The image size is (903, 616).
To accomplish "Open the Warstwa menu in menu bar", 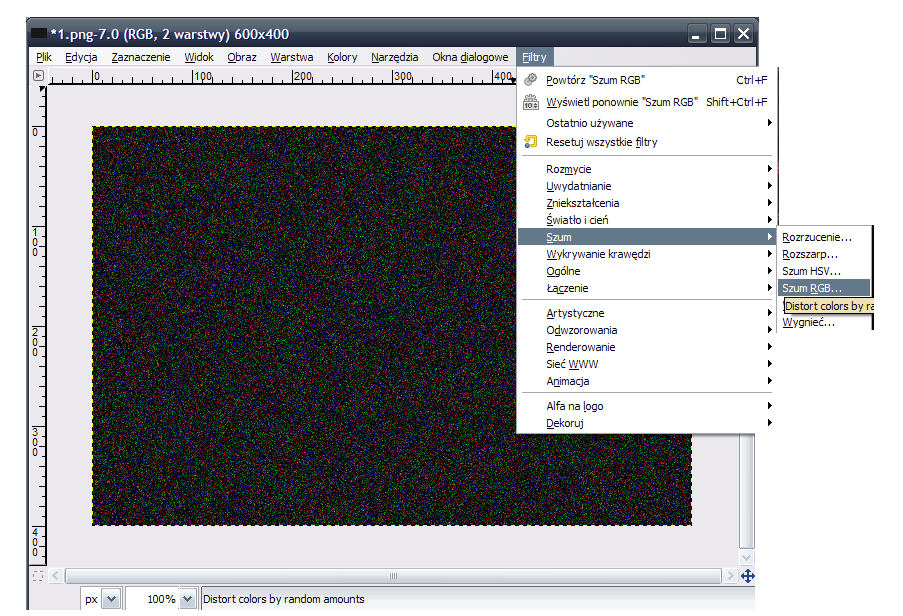I will tap(291, 57).
